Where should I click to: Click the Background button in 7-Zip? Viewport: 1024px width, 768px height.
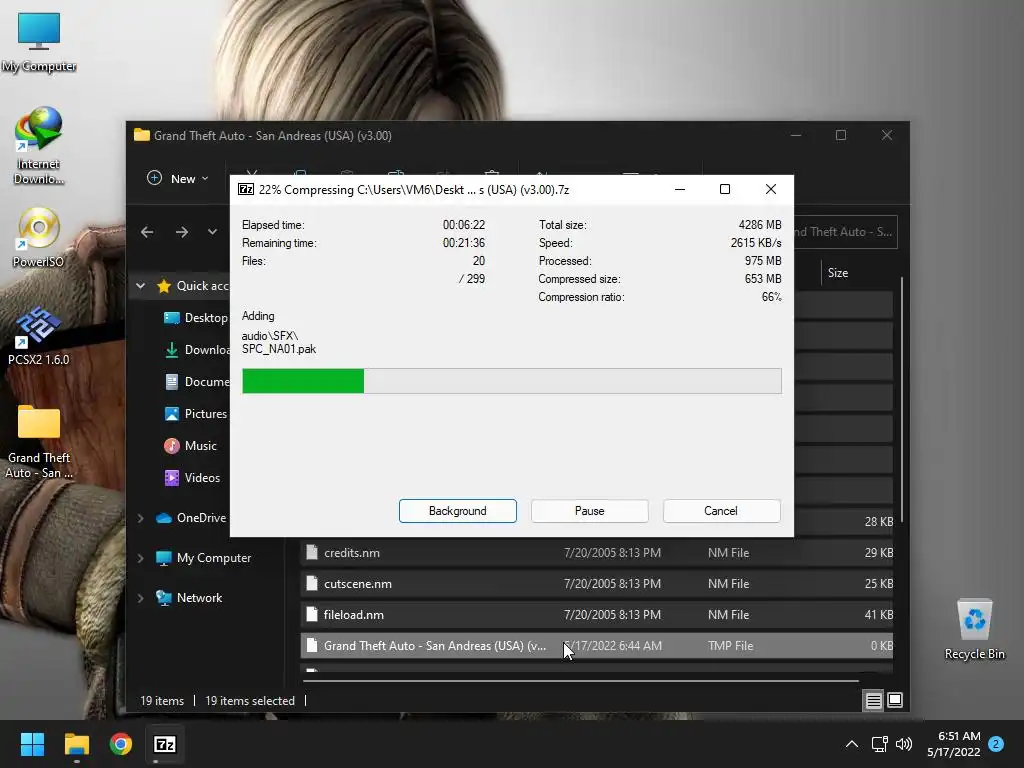click(458, 511)
